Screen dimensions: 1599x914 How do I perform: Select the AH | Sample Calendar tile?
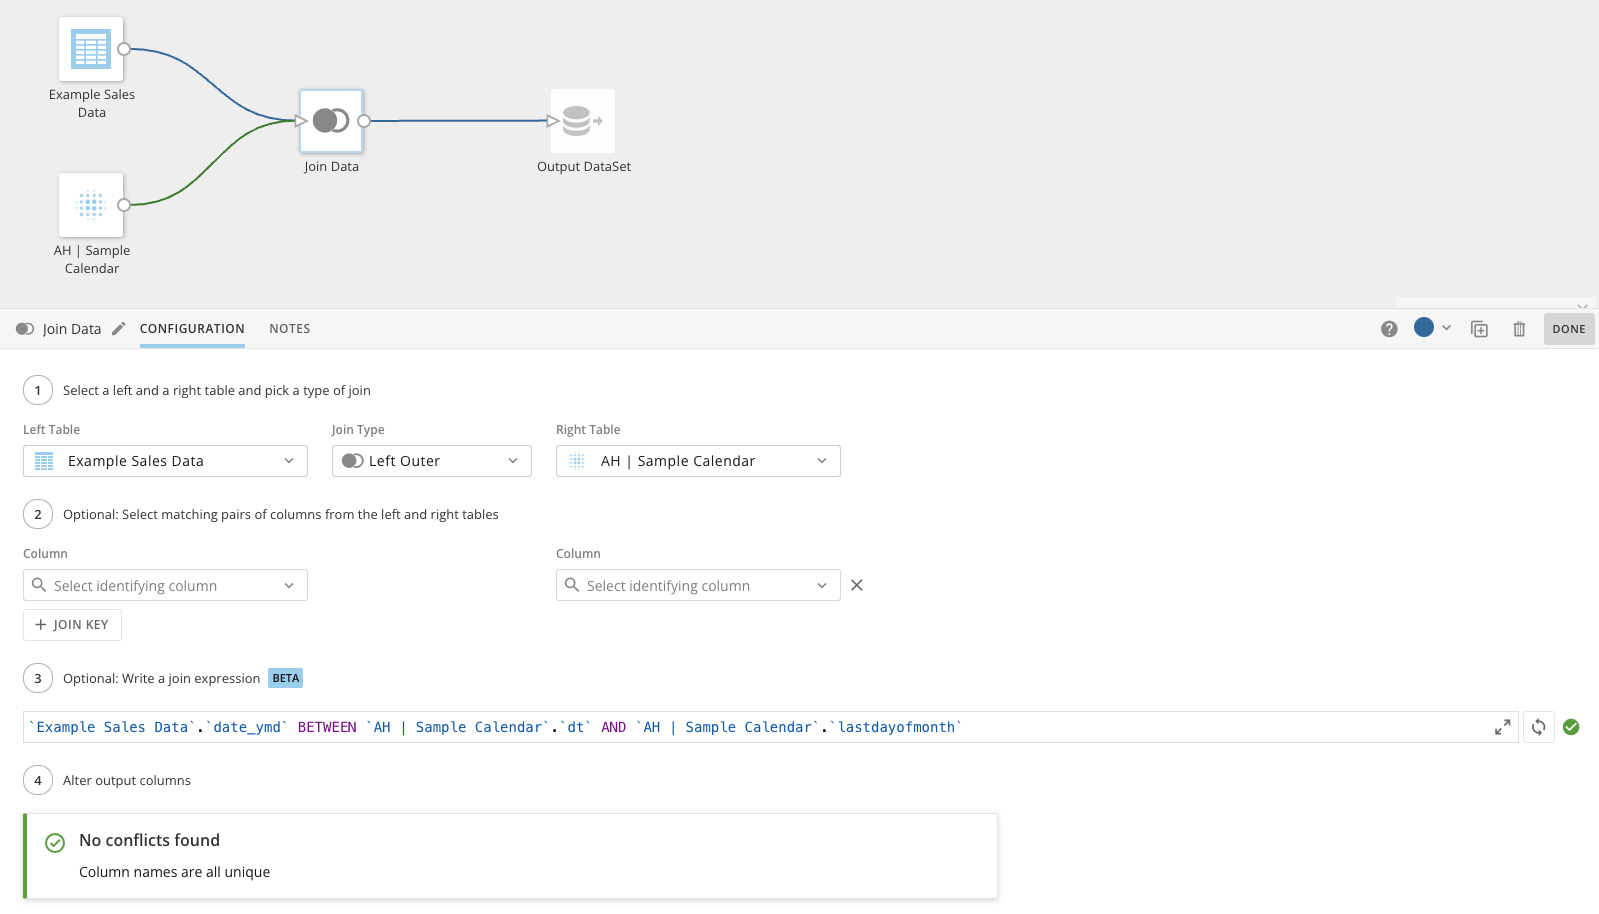point(91,205)
